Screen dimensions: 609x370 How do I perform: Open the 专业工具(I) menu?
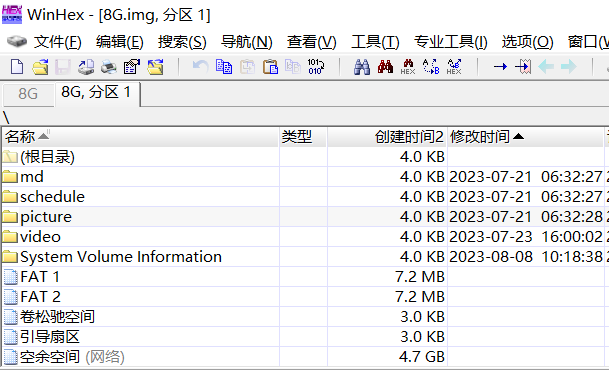451,42
